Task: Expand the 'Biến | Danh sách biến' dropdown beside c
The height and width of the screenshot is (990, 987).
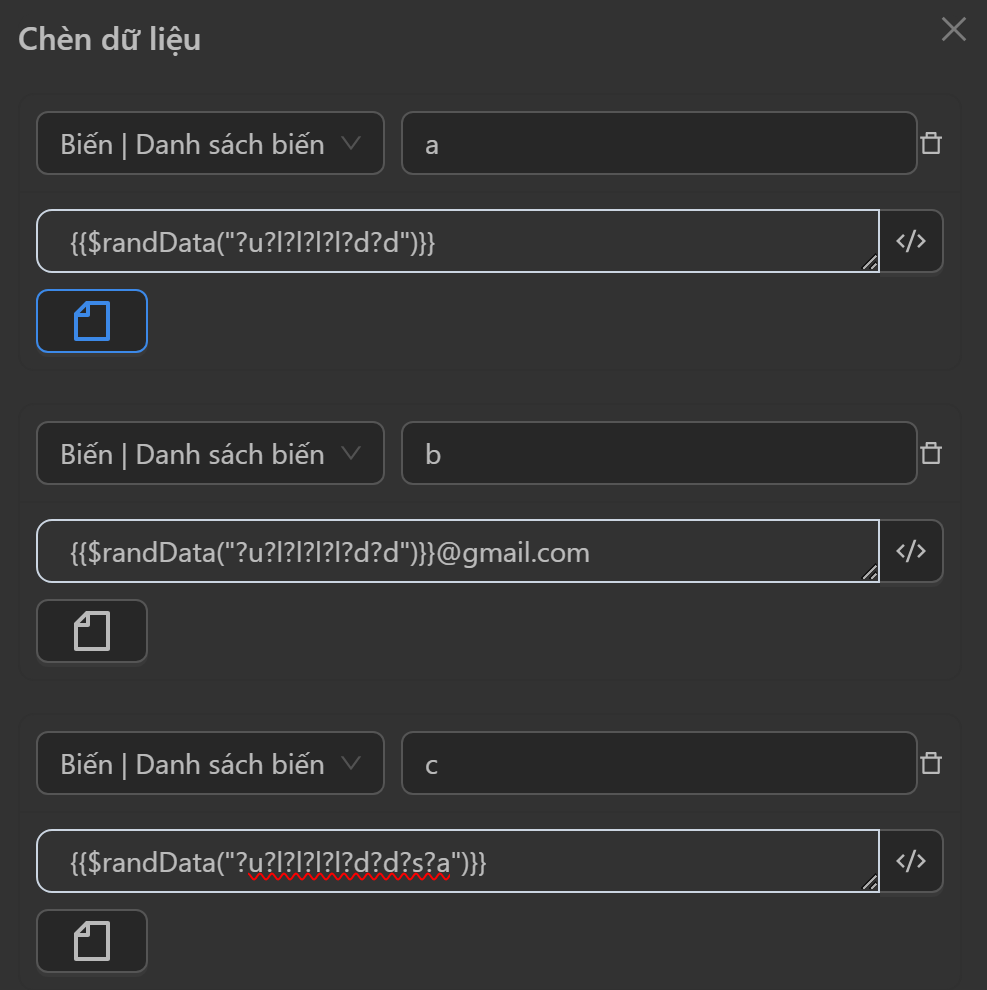Action: click(210, 763)
